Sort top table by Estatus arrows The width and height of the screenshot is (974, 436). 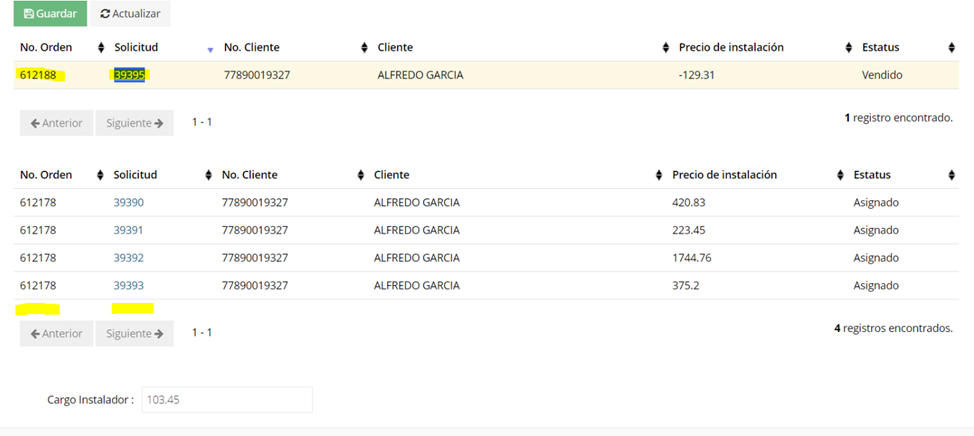952,47
